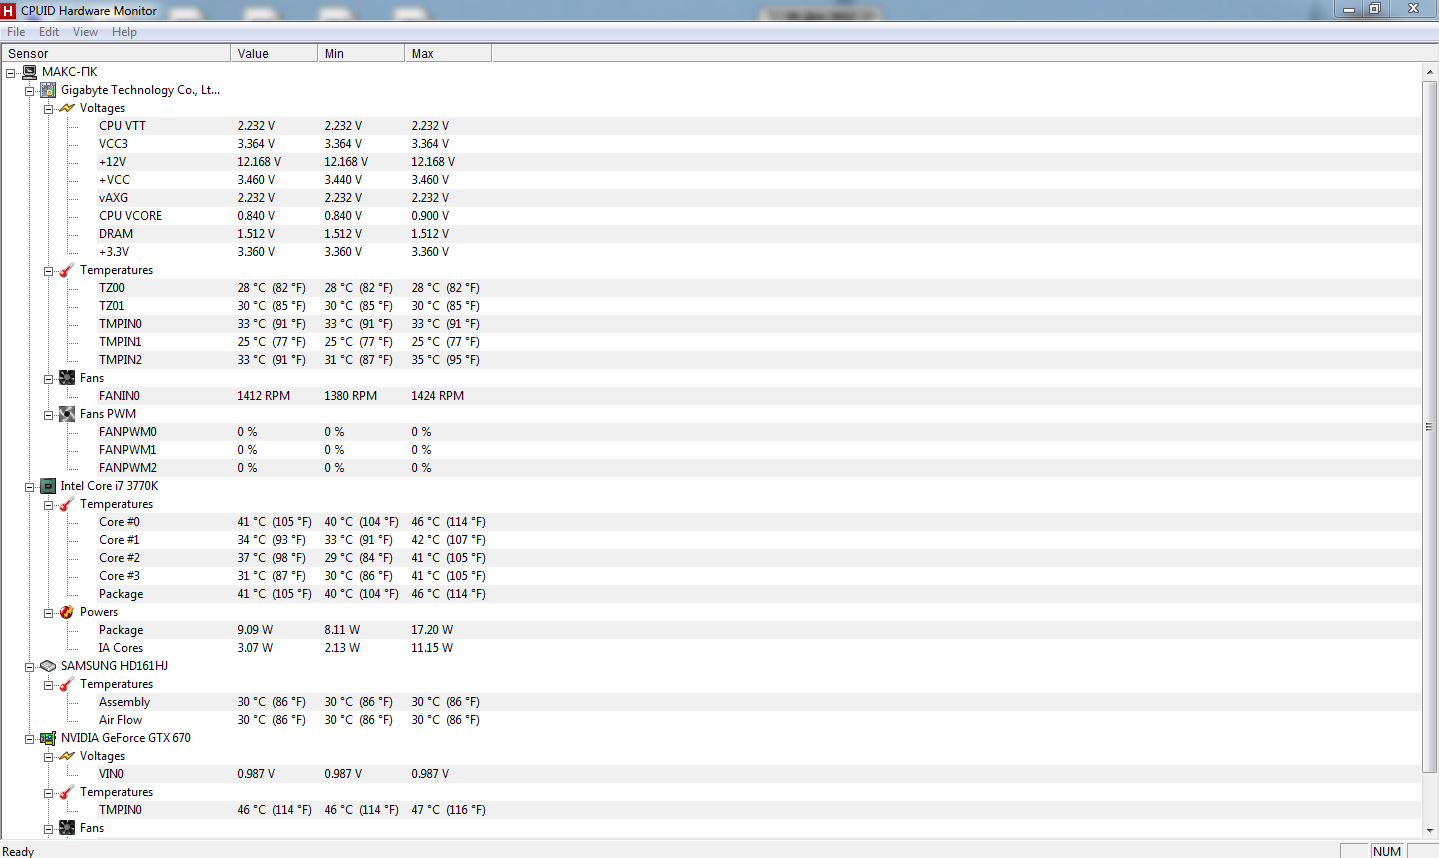The width and height of the screenshot is (1439, 858).
Task: Click the scrollbar down arrow
Action: coord(1430,830)
